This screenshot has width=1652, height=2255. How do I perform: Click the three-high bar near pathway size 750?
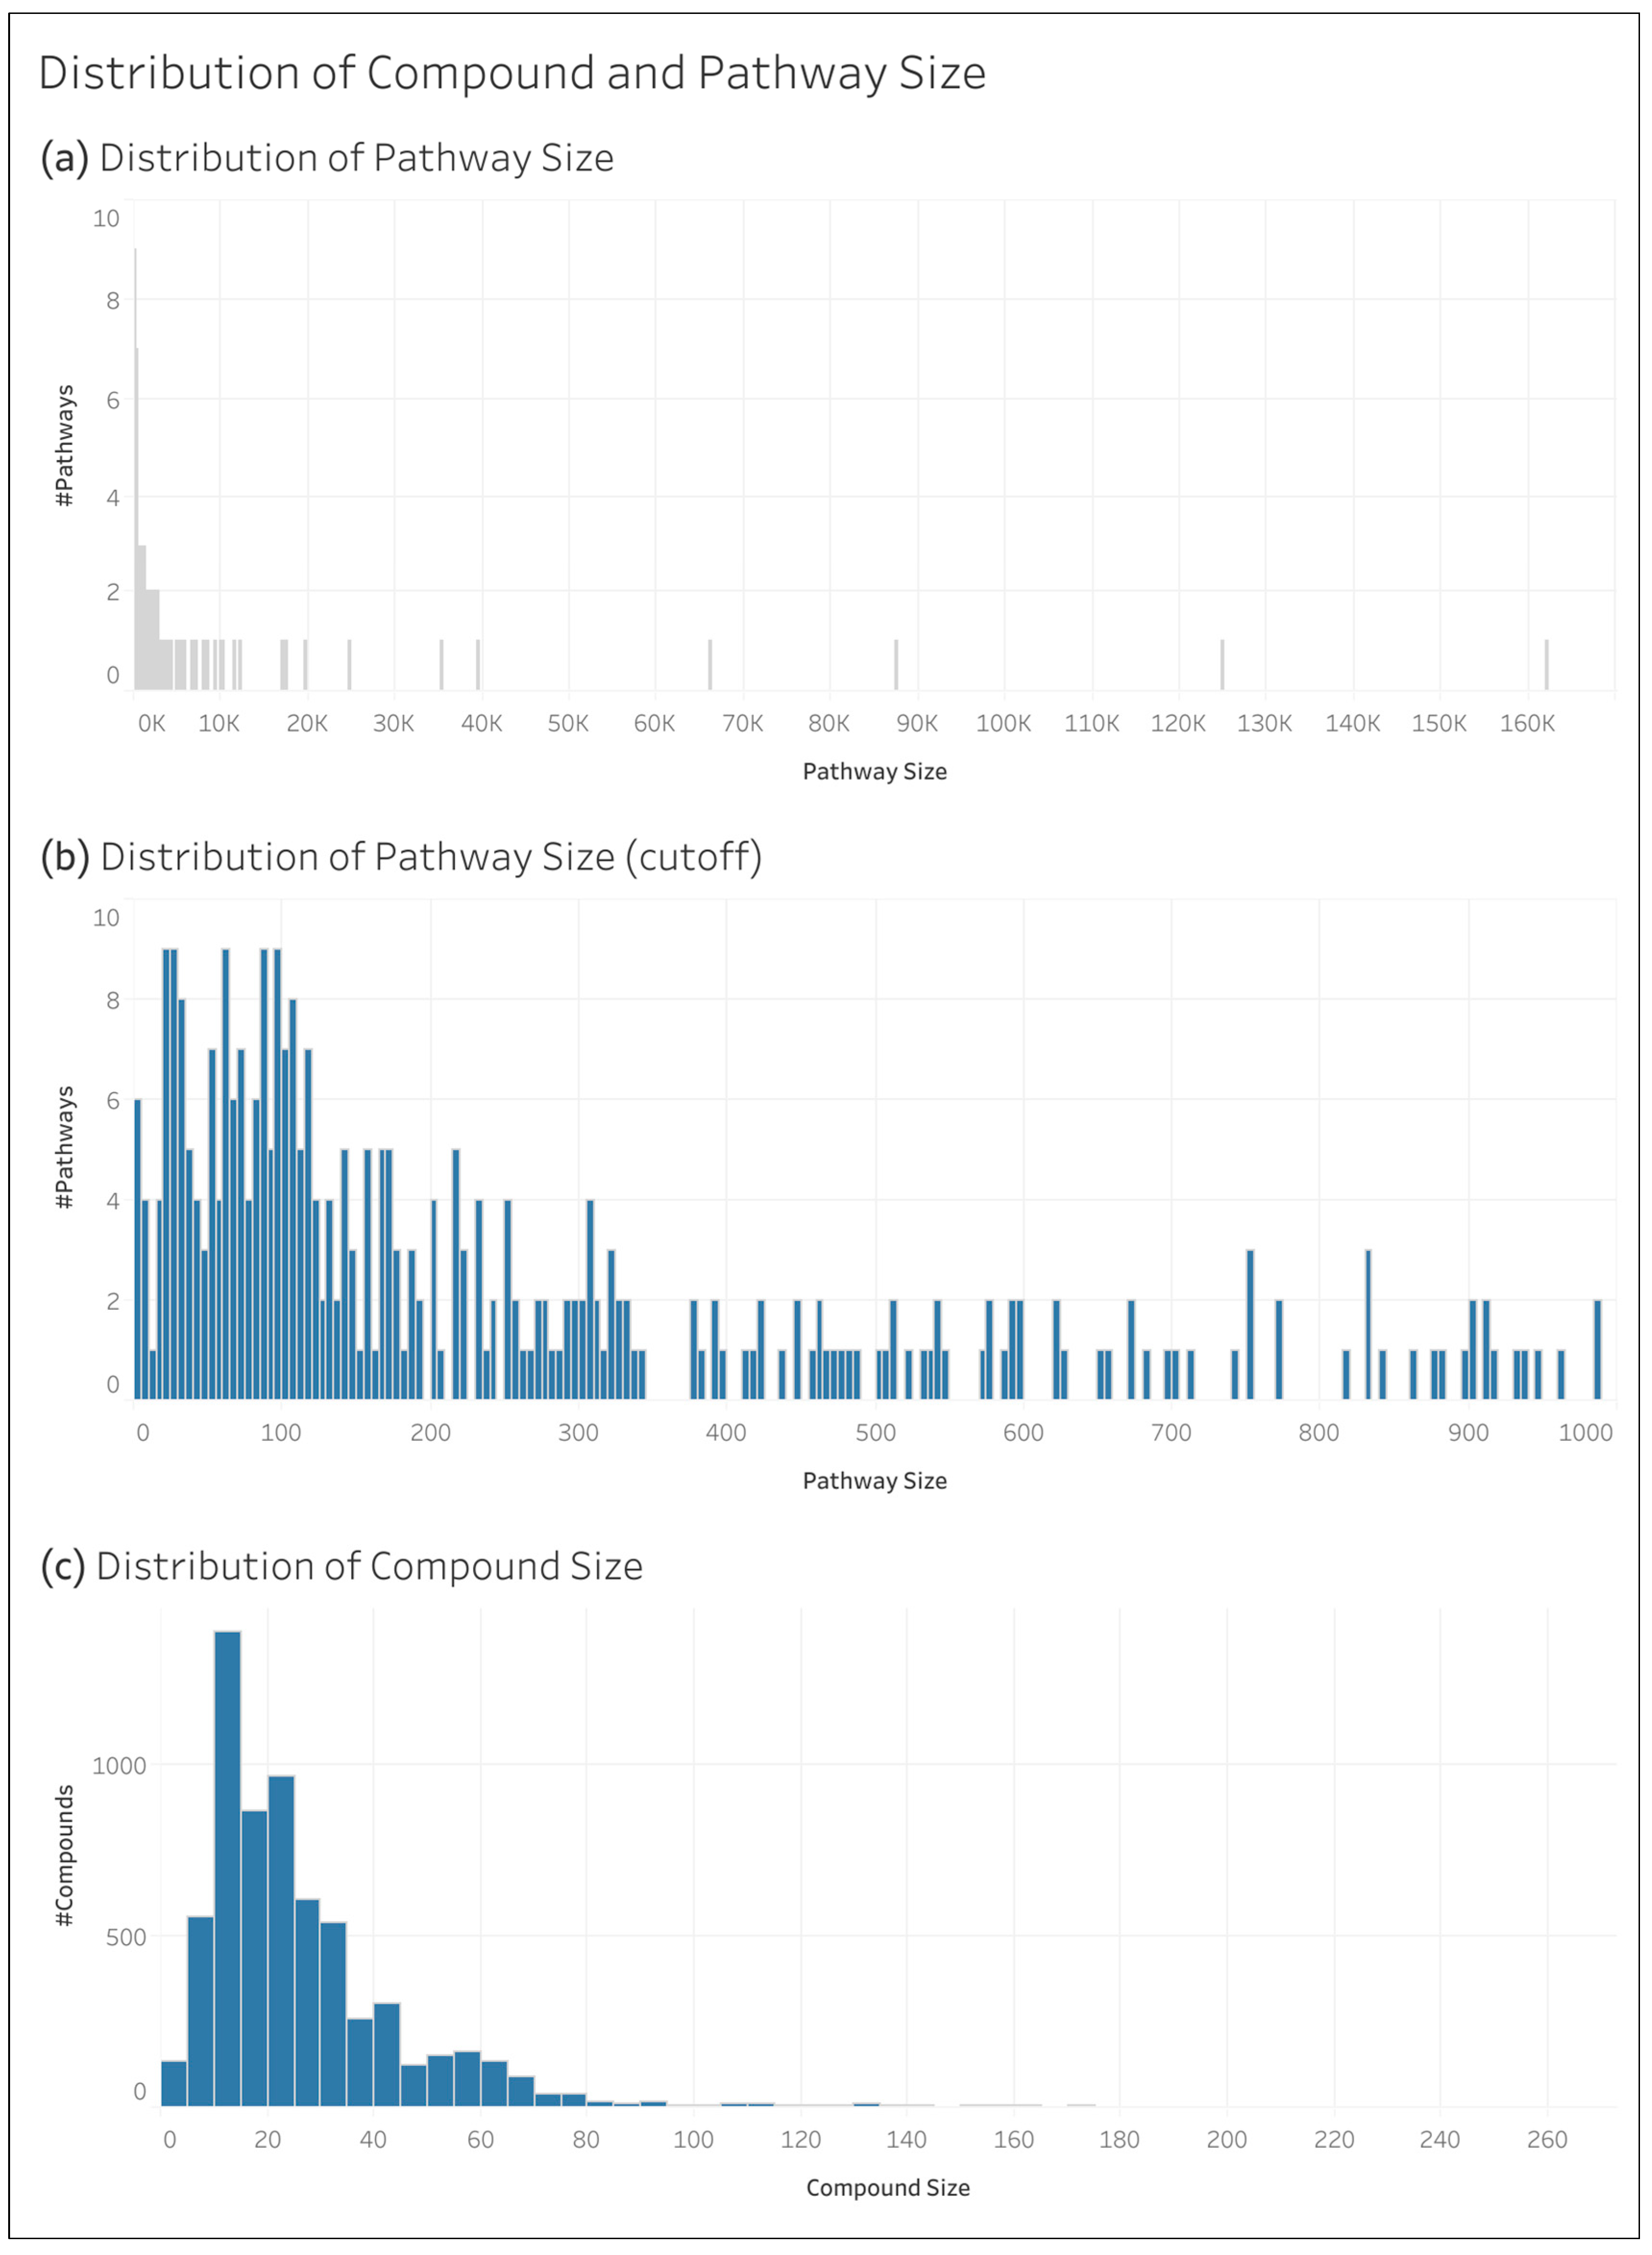click(x=1250, y=1324)
